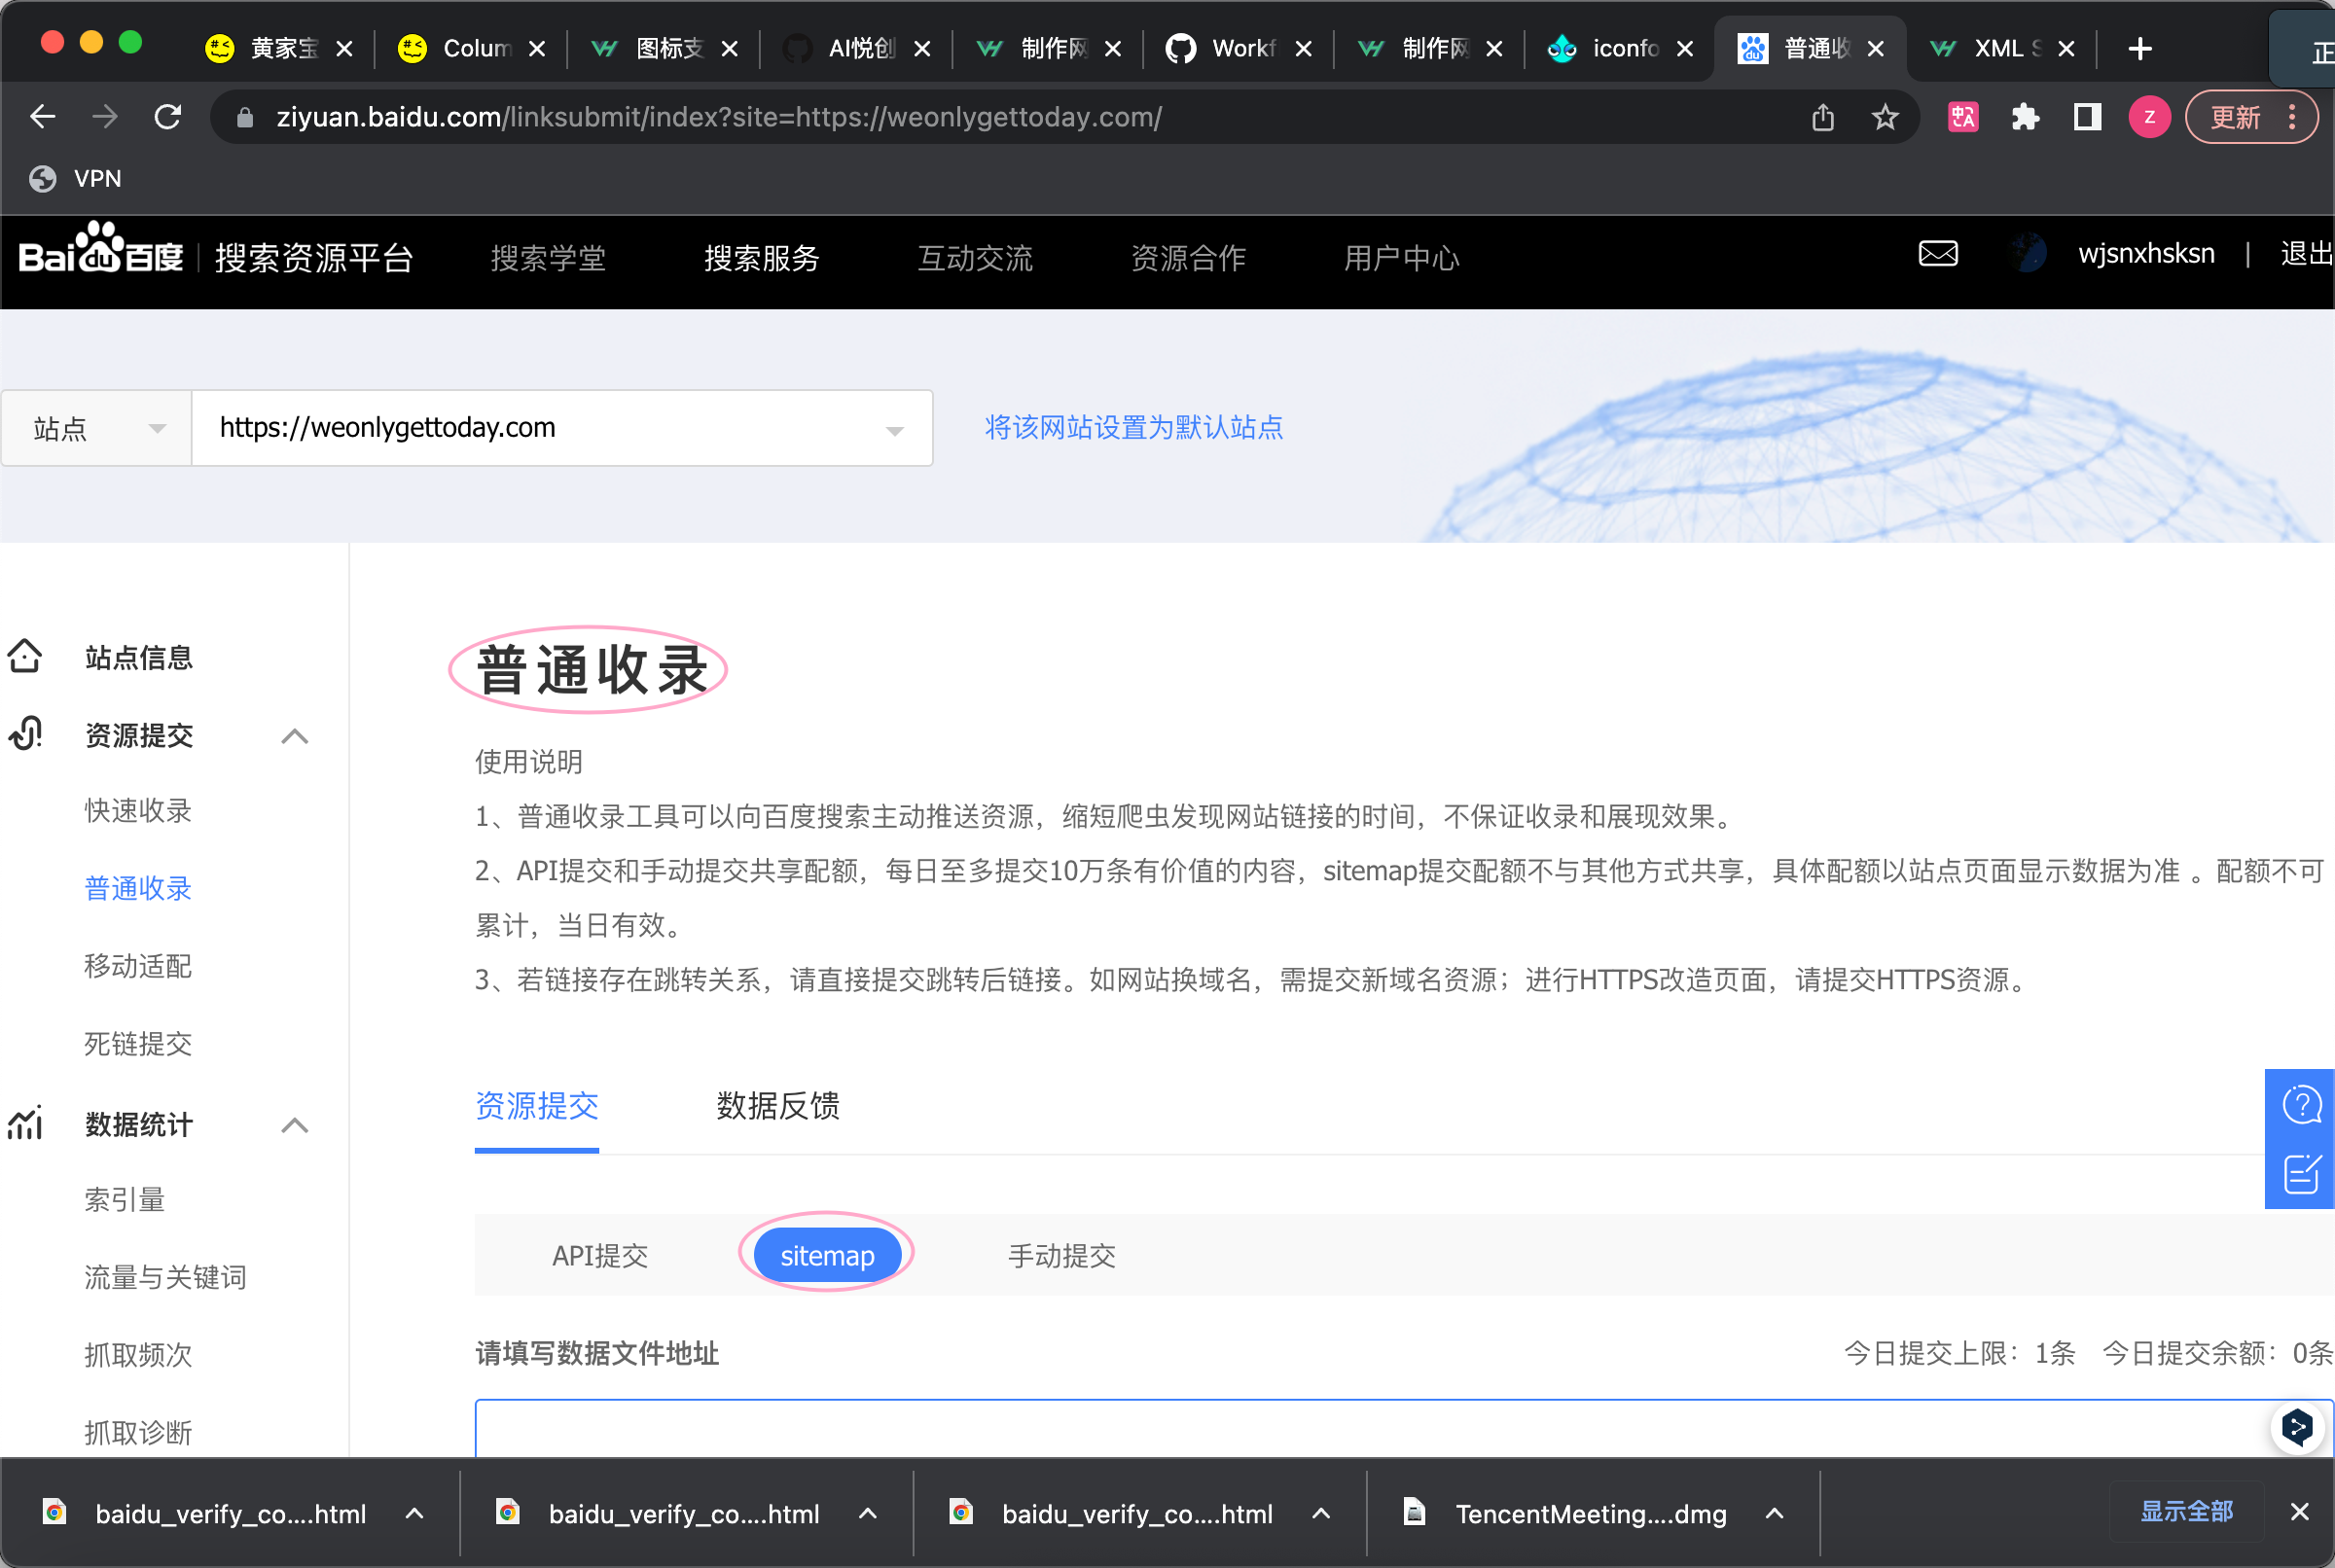Click the lock site-info icon
Viewport: 2335px width, 1568px height.
coord(244,117)
